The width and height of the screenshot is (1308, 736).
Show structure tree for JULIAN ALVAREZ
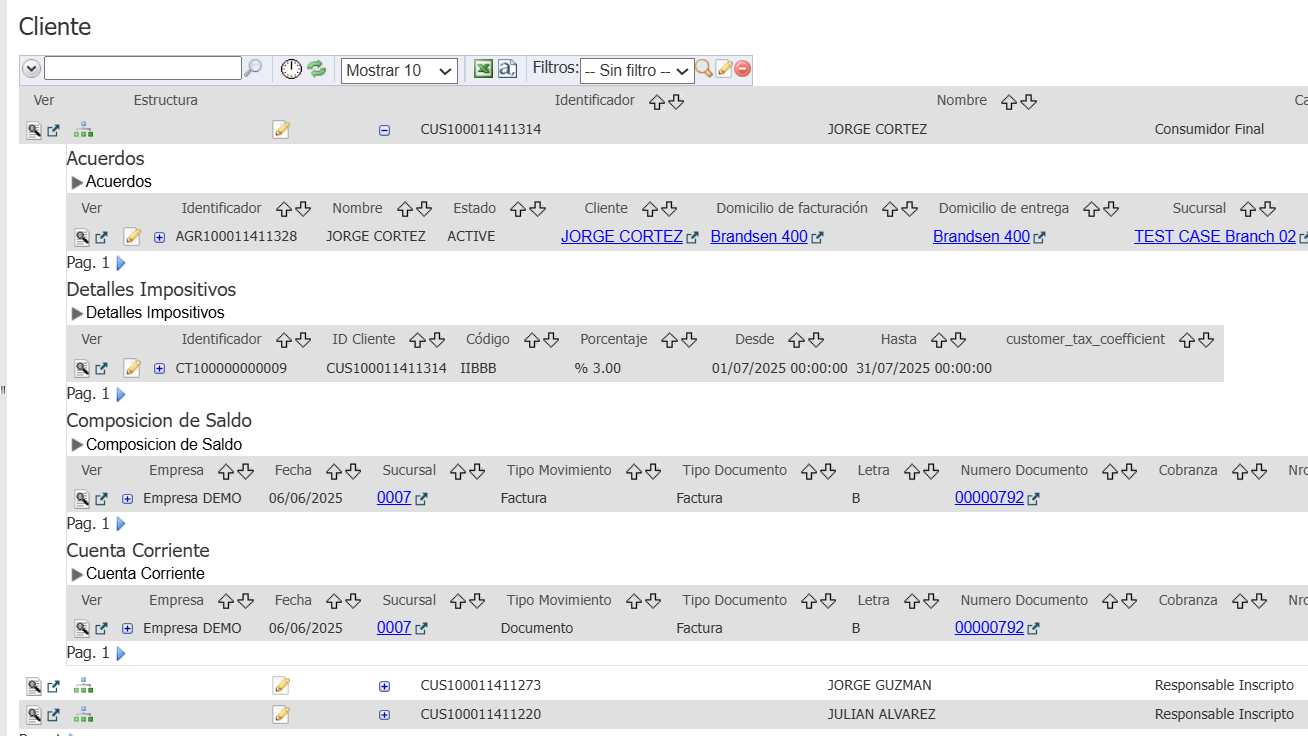click(x=84, y=714)
